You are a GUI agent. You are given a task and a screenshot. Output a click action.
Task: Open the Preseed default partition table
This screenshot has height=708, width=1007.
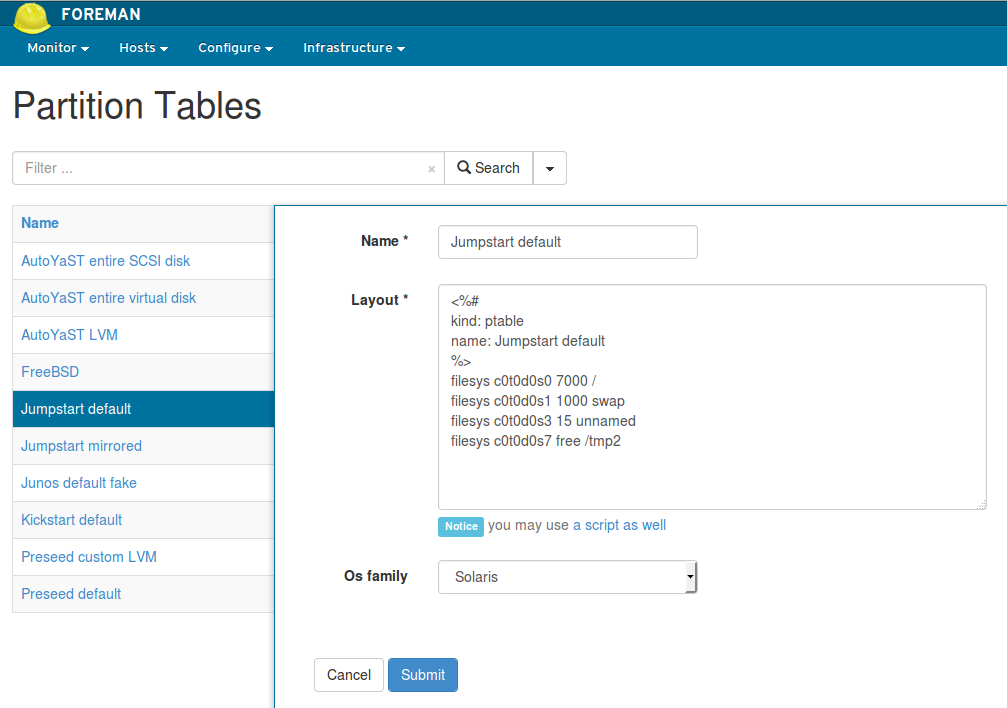[71, 594]
